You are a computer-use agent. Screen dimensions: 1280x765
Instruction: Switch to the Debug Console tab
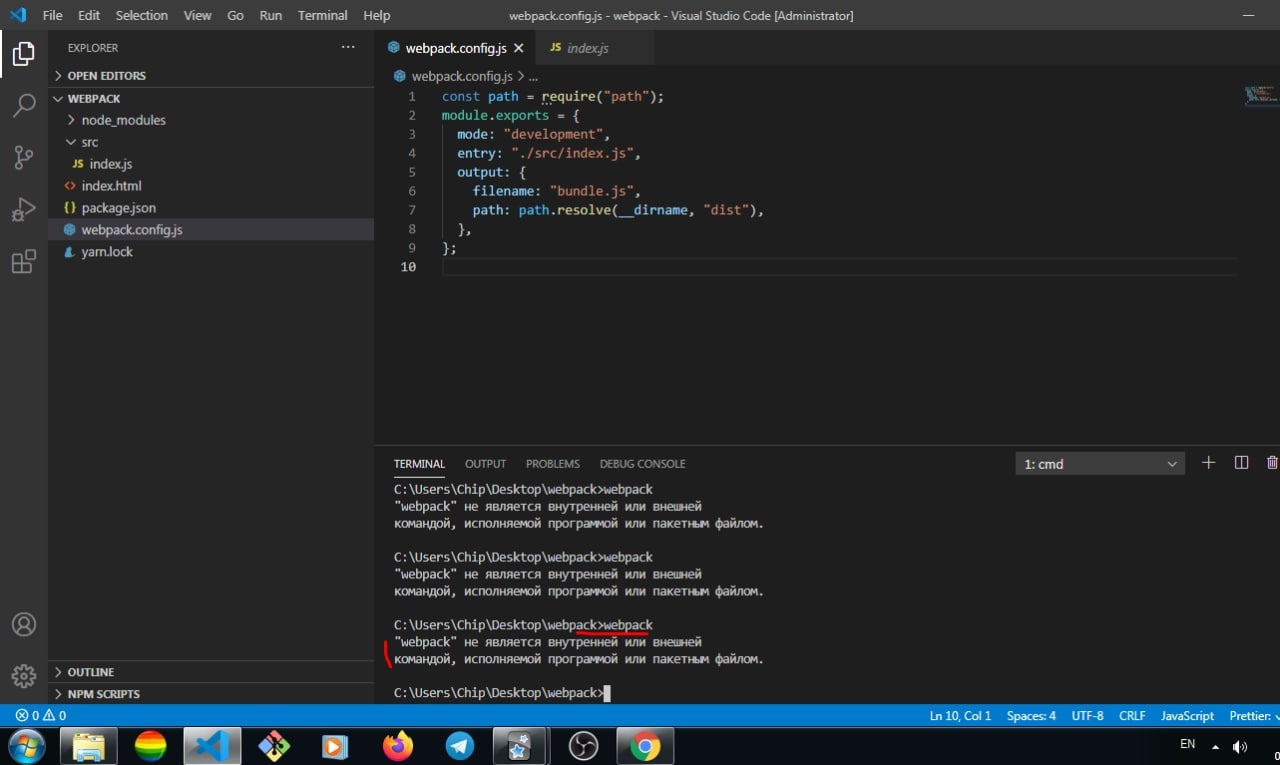tap(643, 464)
